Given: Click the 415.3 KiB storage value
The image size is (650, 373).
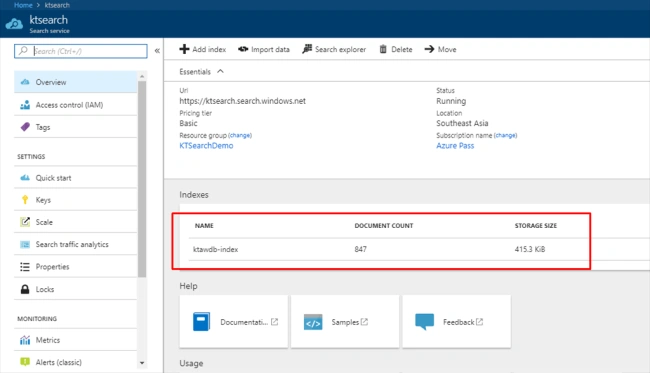Looking at the screenshot, I should (530, 249).
